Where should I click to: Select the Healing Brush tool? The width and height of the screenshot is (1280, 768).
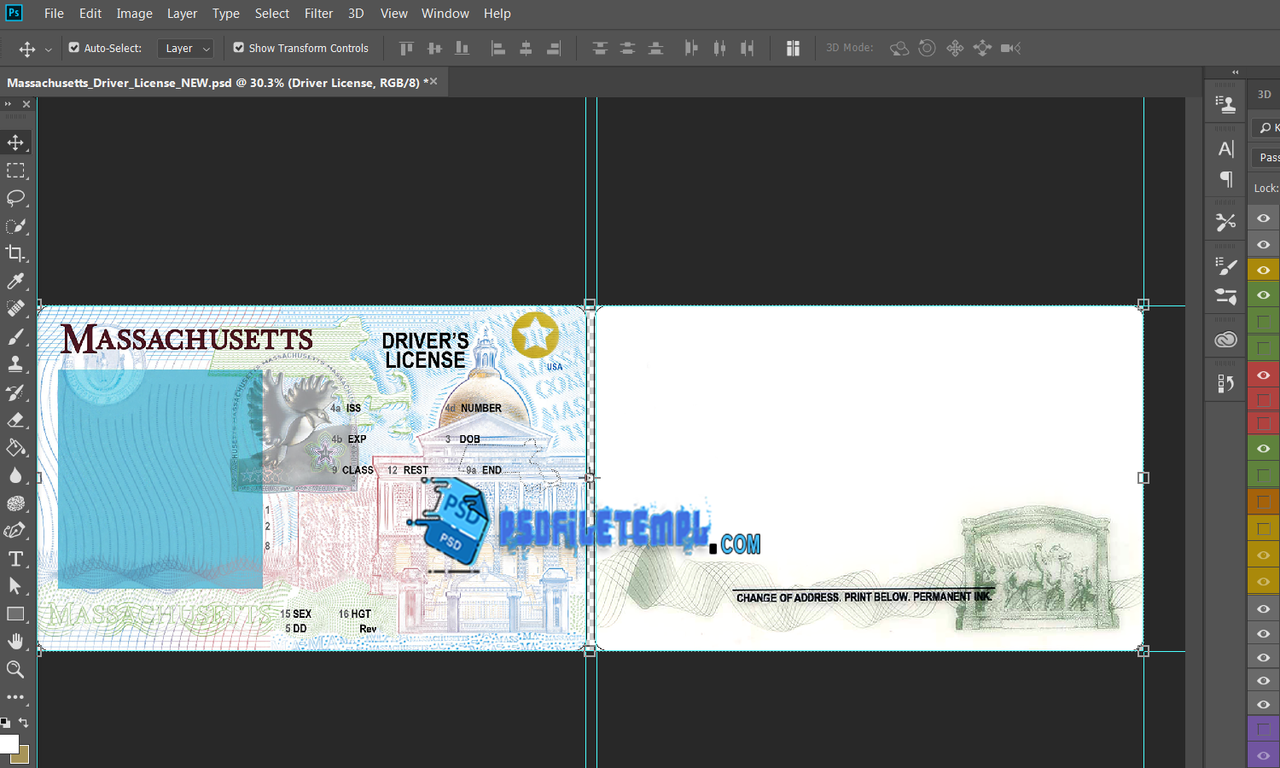point(16,309)
